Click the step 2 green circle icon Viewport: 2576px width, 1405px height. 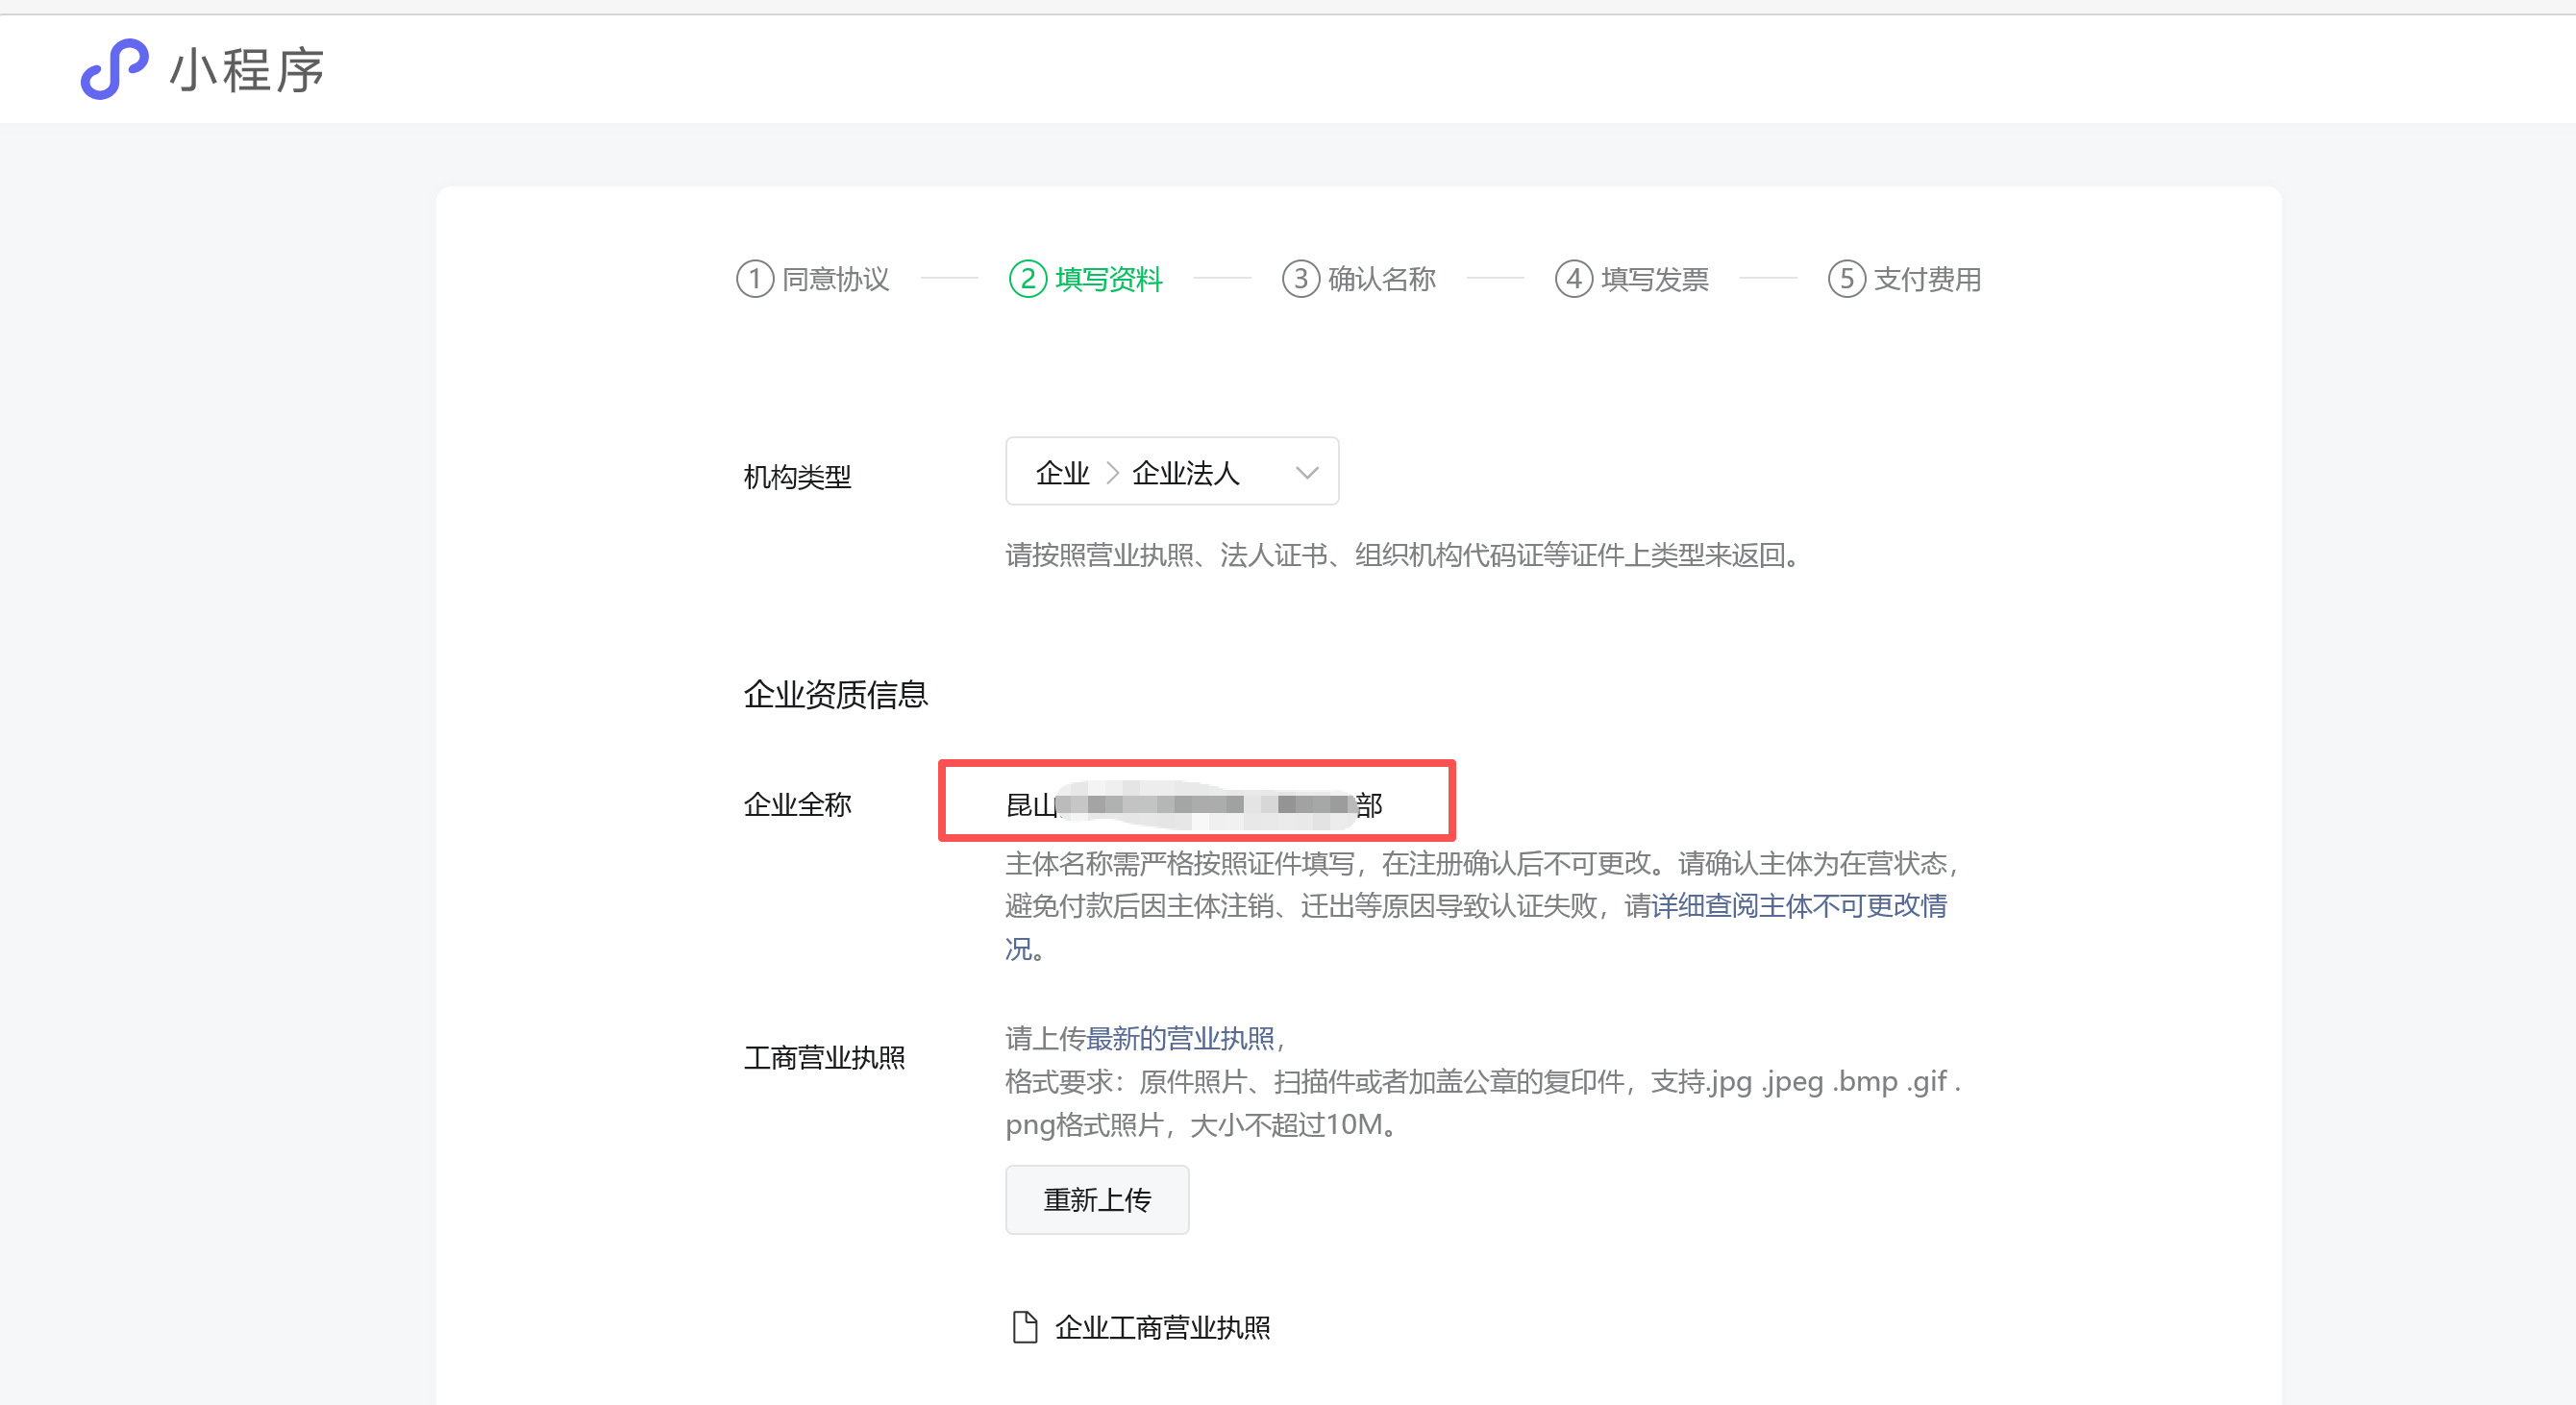click(x=1028, y=279)
